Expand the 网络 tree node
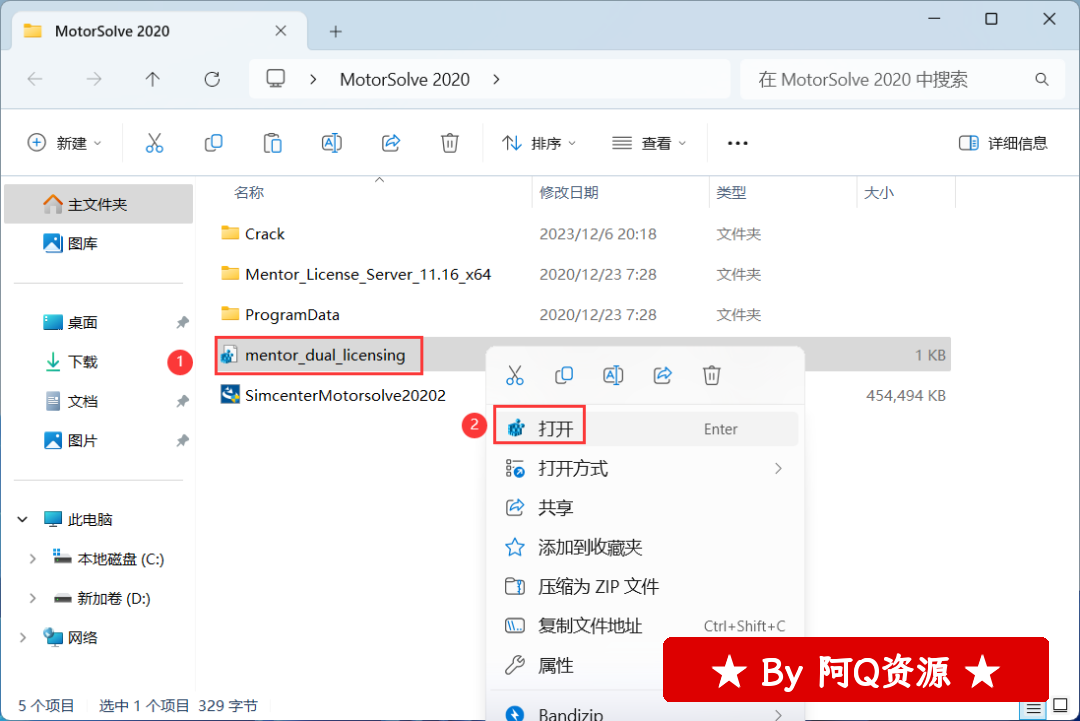Viewport: 1080px width, 721px height. (23, 638)
